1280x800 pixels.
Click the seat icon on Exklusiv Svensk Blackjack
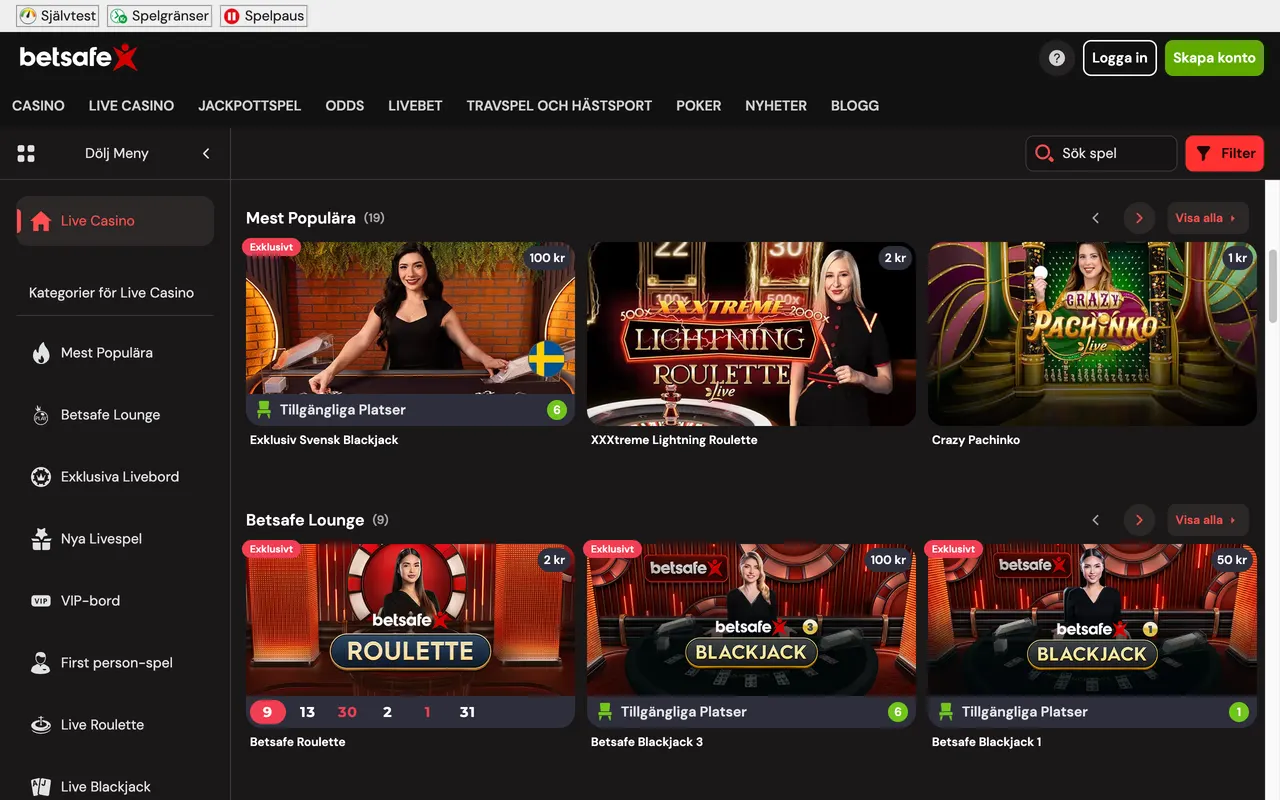264,410
